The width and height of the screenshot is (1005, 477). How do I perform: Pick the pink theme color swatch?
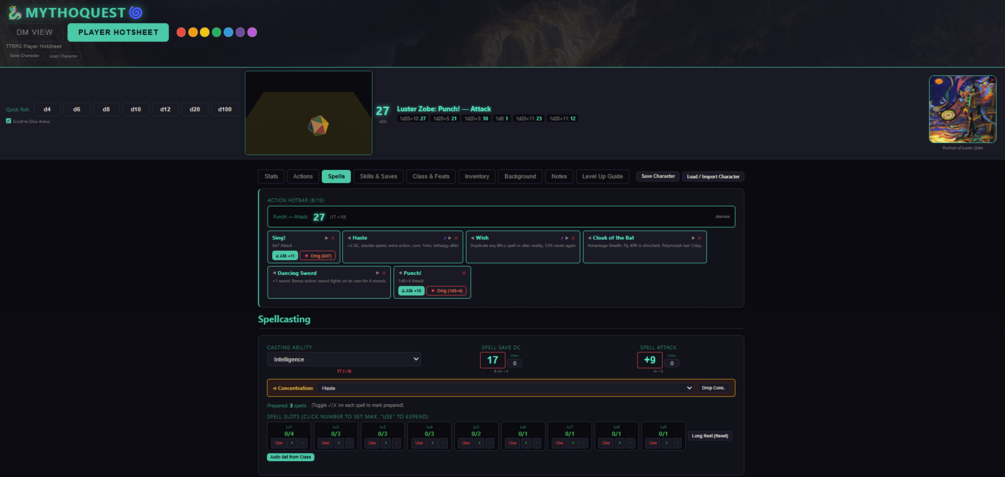click(x=252, y=32)
